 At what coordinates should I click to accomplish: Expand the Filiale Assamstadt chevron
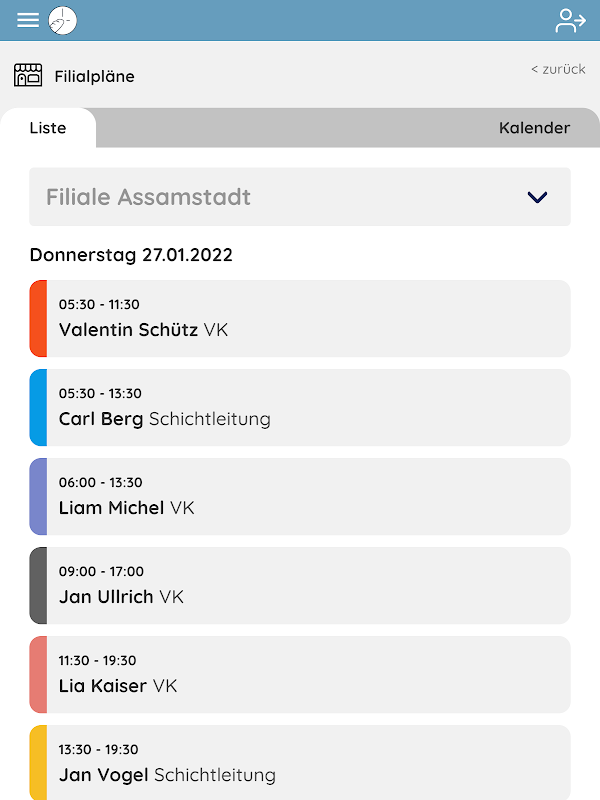pyautogui.click(x=537, y=197)
